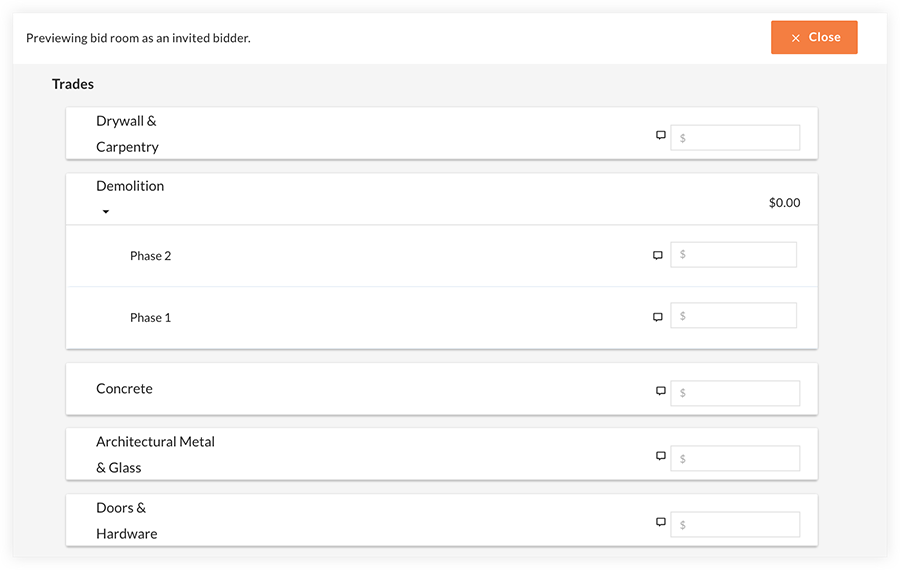
Task: Click the Demolition $0.00 total
Action: [785, 203]
